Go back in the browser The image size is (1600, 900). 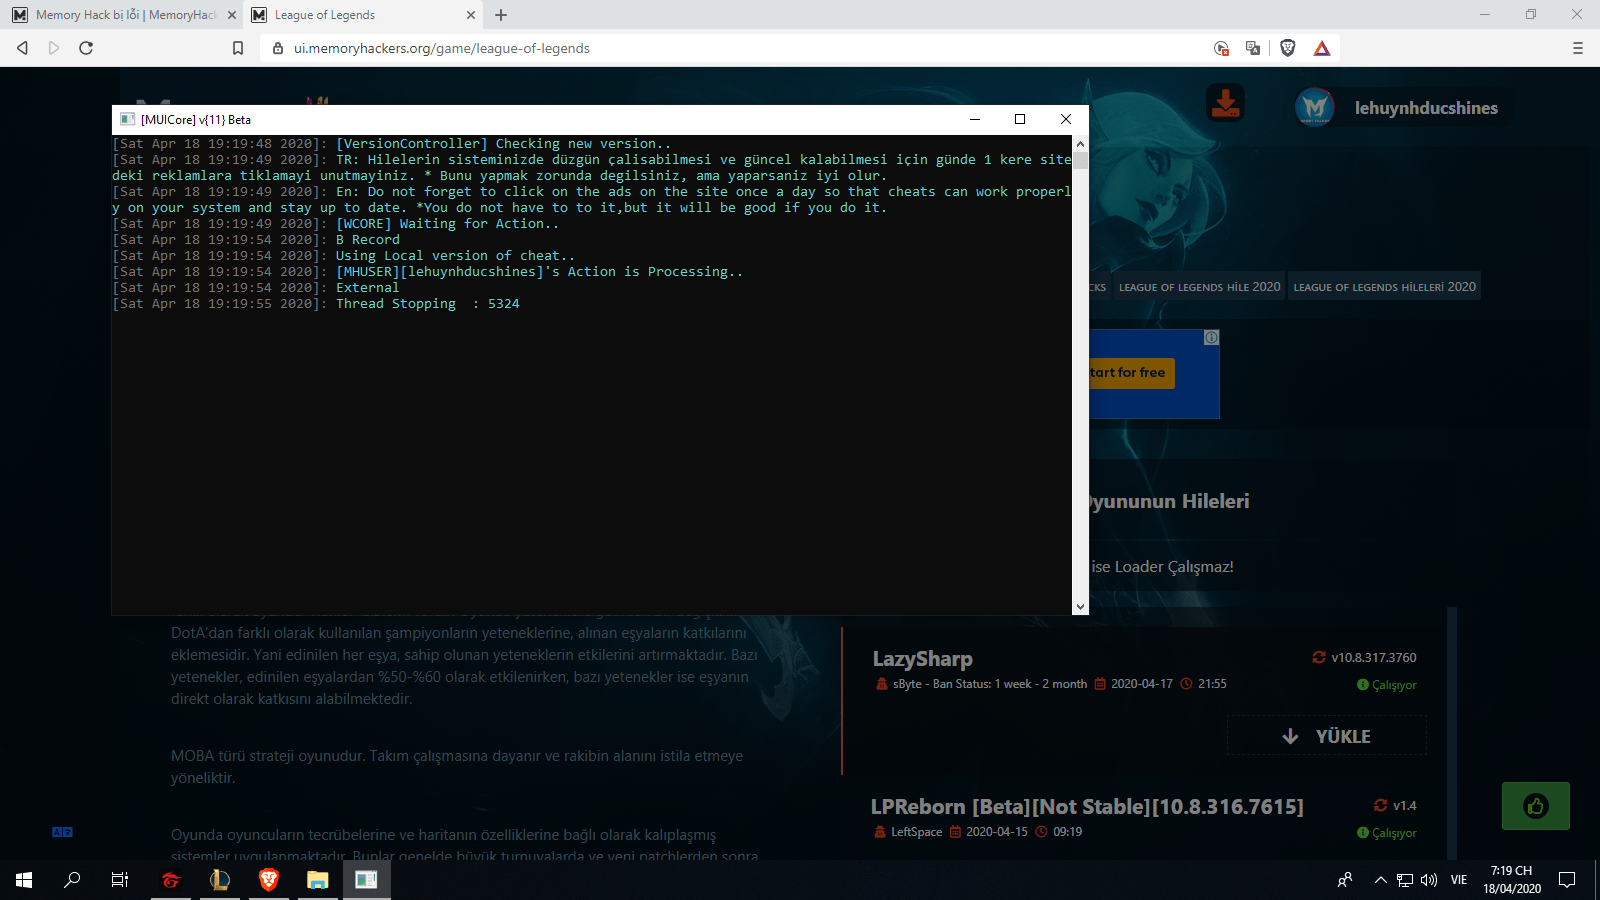pyautogui.click(x=22, y=48)
